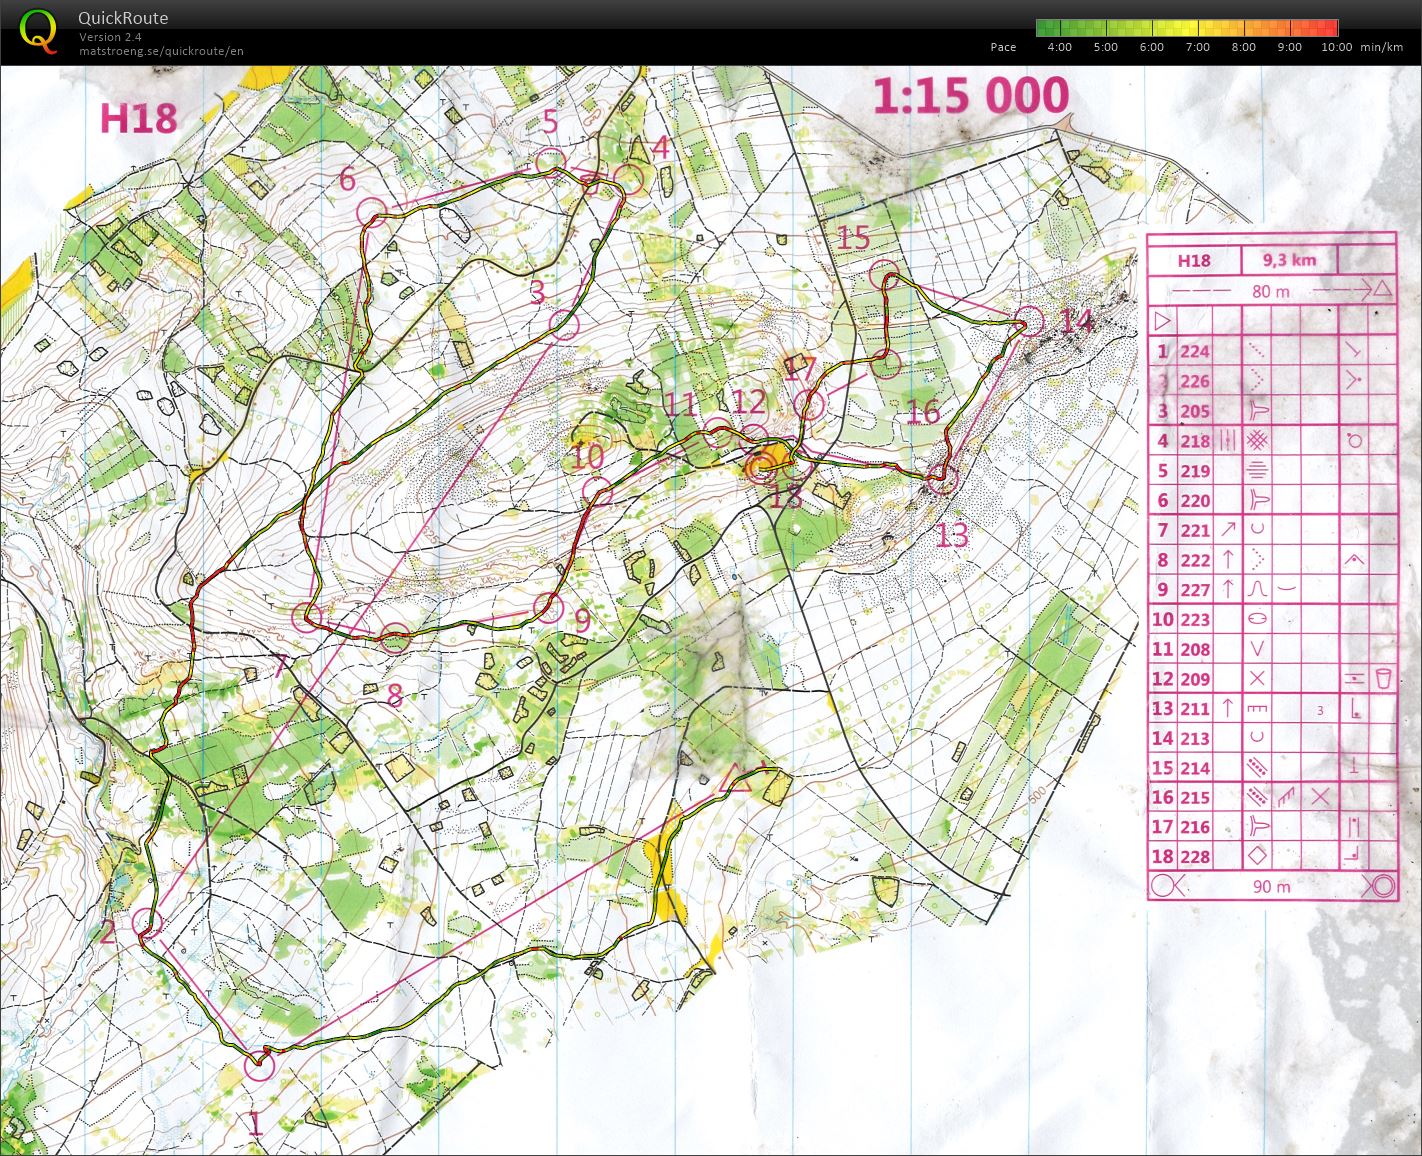The image size is (1422, 1156).
Task: Click the Pace legend label
Action: point(1003,47)
